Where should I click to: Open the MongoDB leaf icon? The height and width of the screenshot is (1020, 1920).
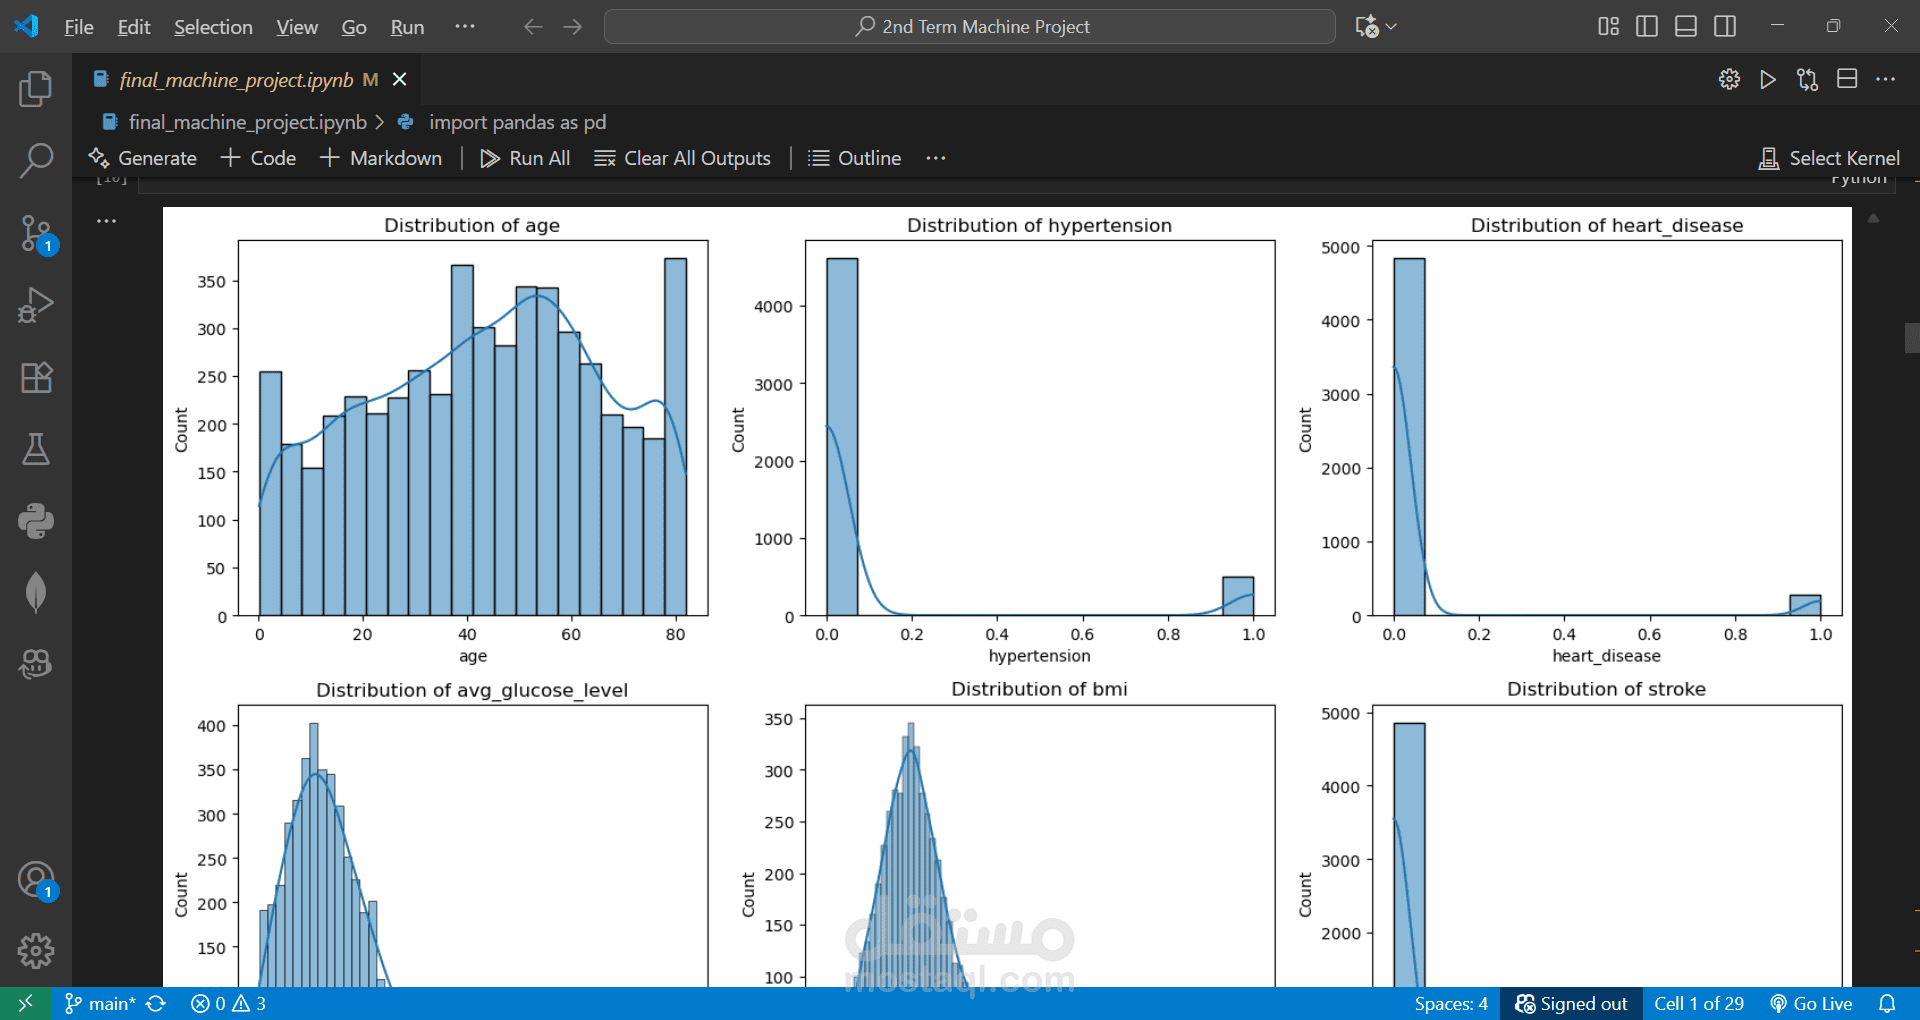36,592
